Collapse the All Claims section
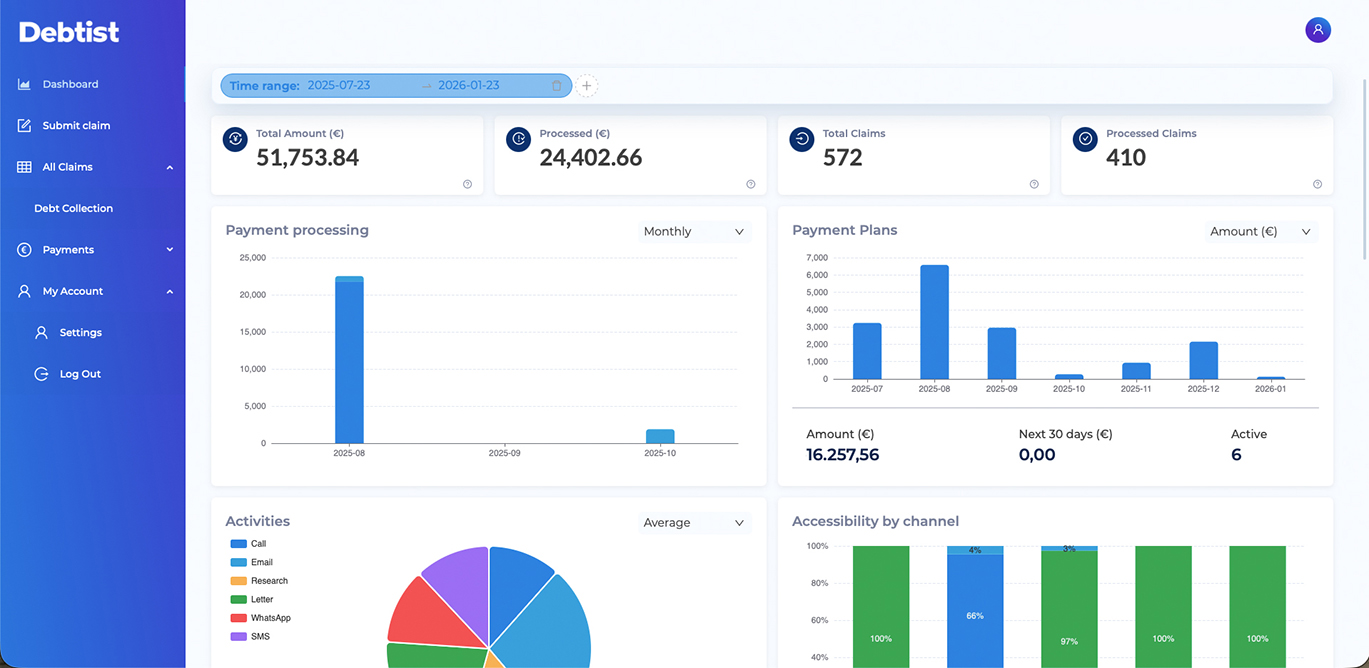The image size is (1369, 668). 170,166
